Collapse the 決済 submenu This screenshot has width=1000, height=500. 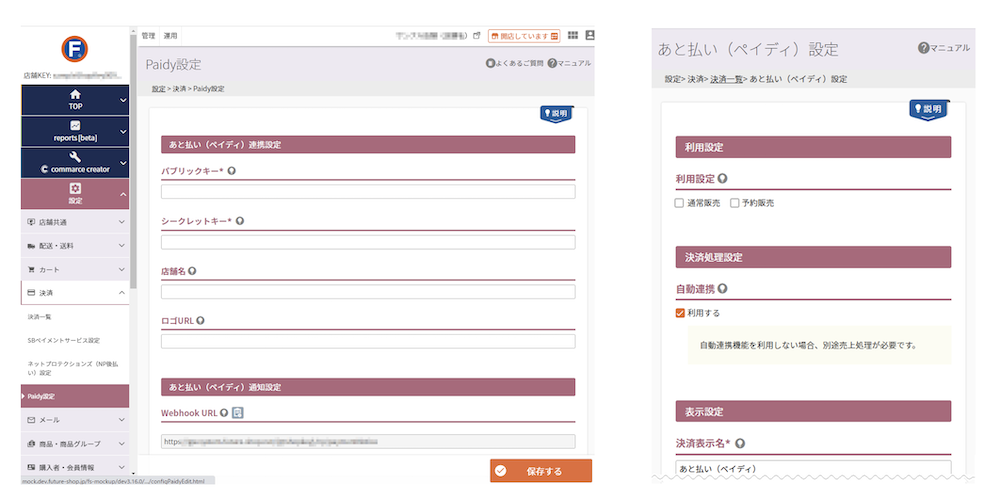(75, 293)
